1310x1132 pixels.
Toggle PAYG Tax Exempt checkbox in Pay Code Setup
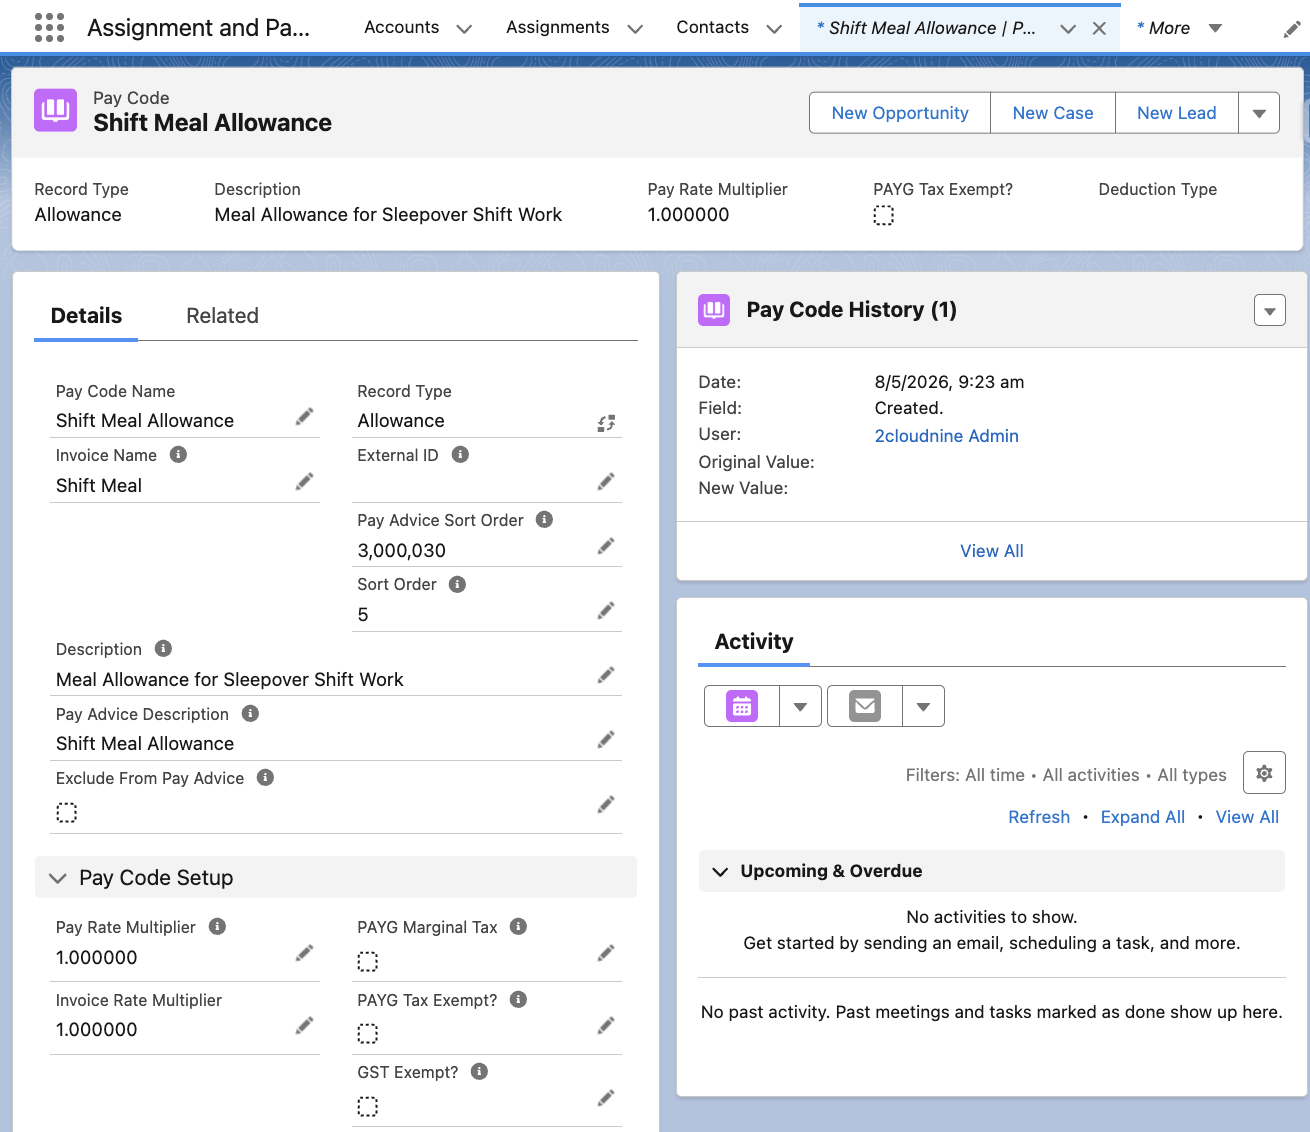(x=368, y=1034)
